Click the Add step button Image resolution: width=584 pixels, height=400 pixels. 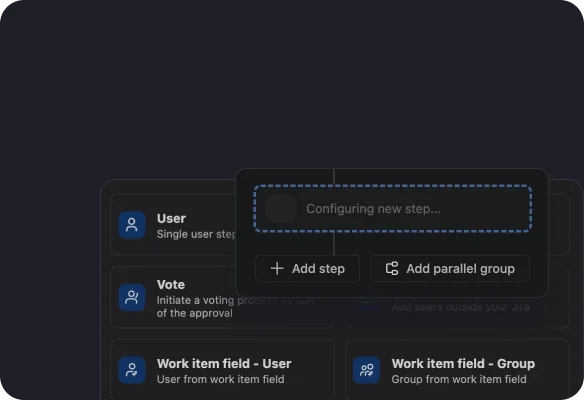click(x=307, y=269)
